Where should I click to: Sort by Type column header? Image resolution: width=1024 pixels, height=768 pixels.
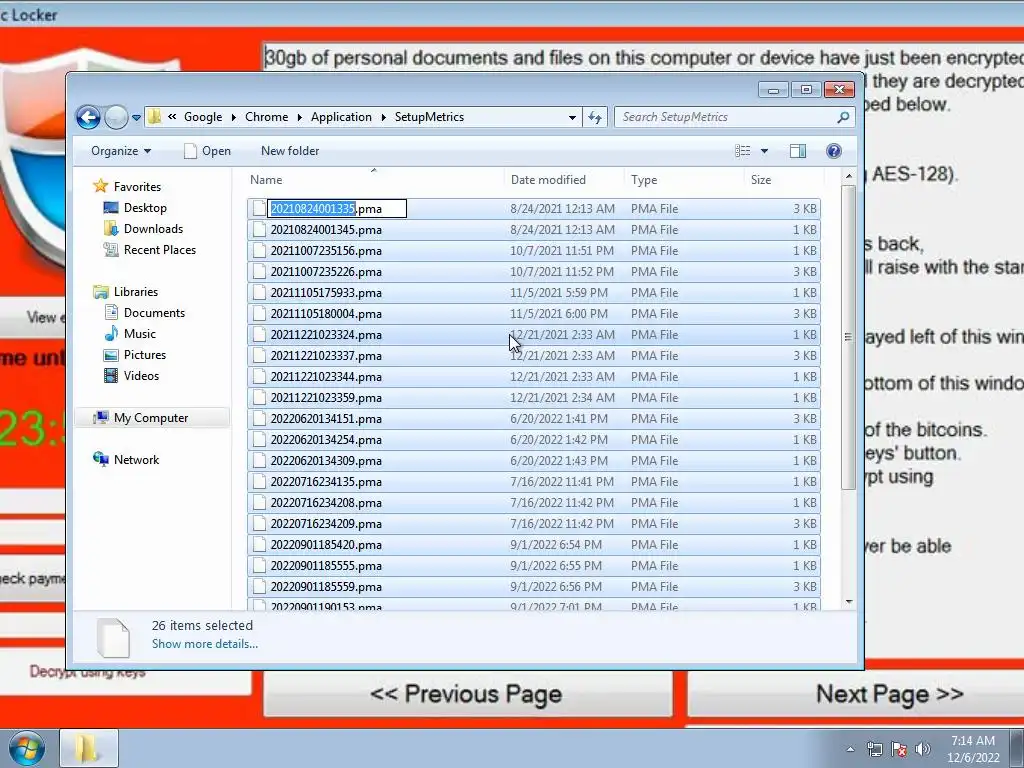(684, 180)
